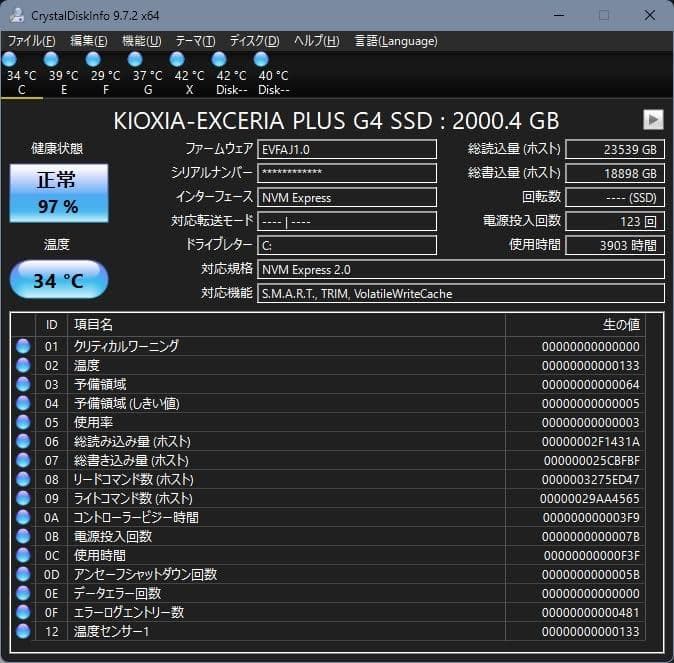This screenshot has width=674, height=663.
Task: Click status icon for 05 使用率 row
Action: point(23,422)
